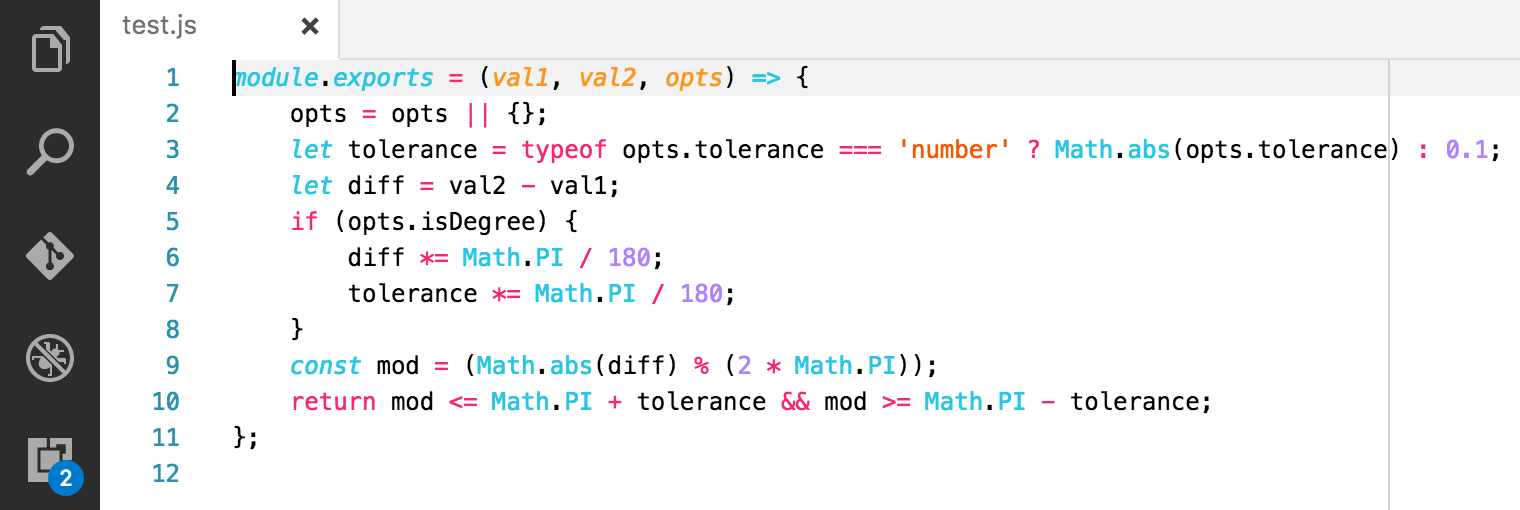Click the closing '};' on line 11
The height and width of the screenshot is (510, 1520).
click(x=246, y=438)
